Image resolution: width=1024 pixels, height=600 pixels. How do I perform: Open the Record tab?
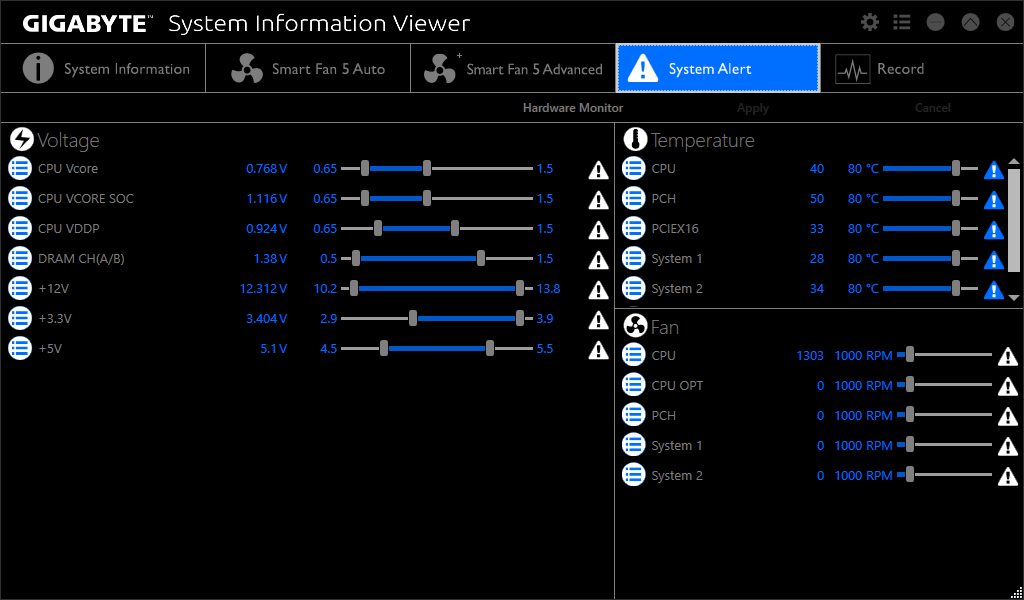point(921,69)
